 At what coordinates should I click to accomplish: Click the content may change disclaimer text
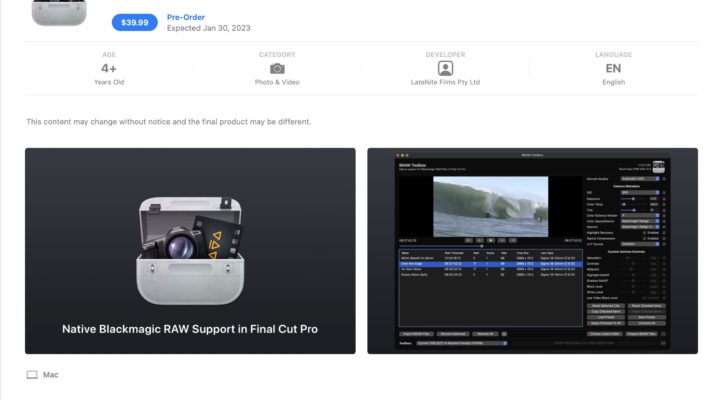coord(169,122)
